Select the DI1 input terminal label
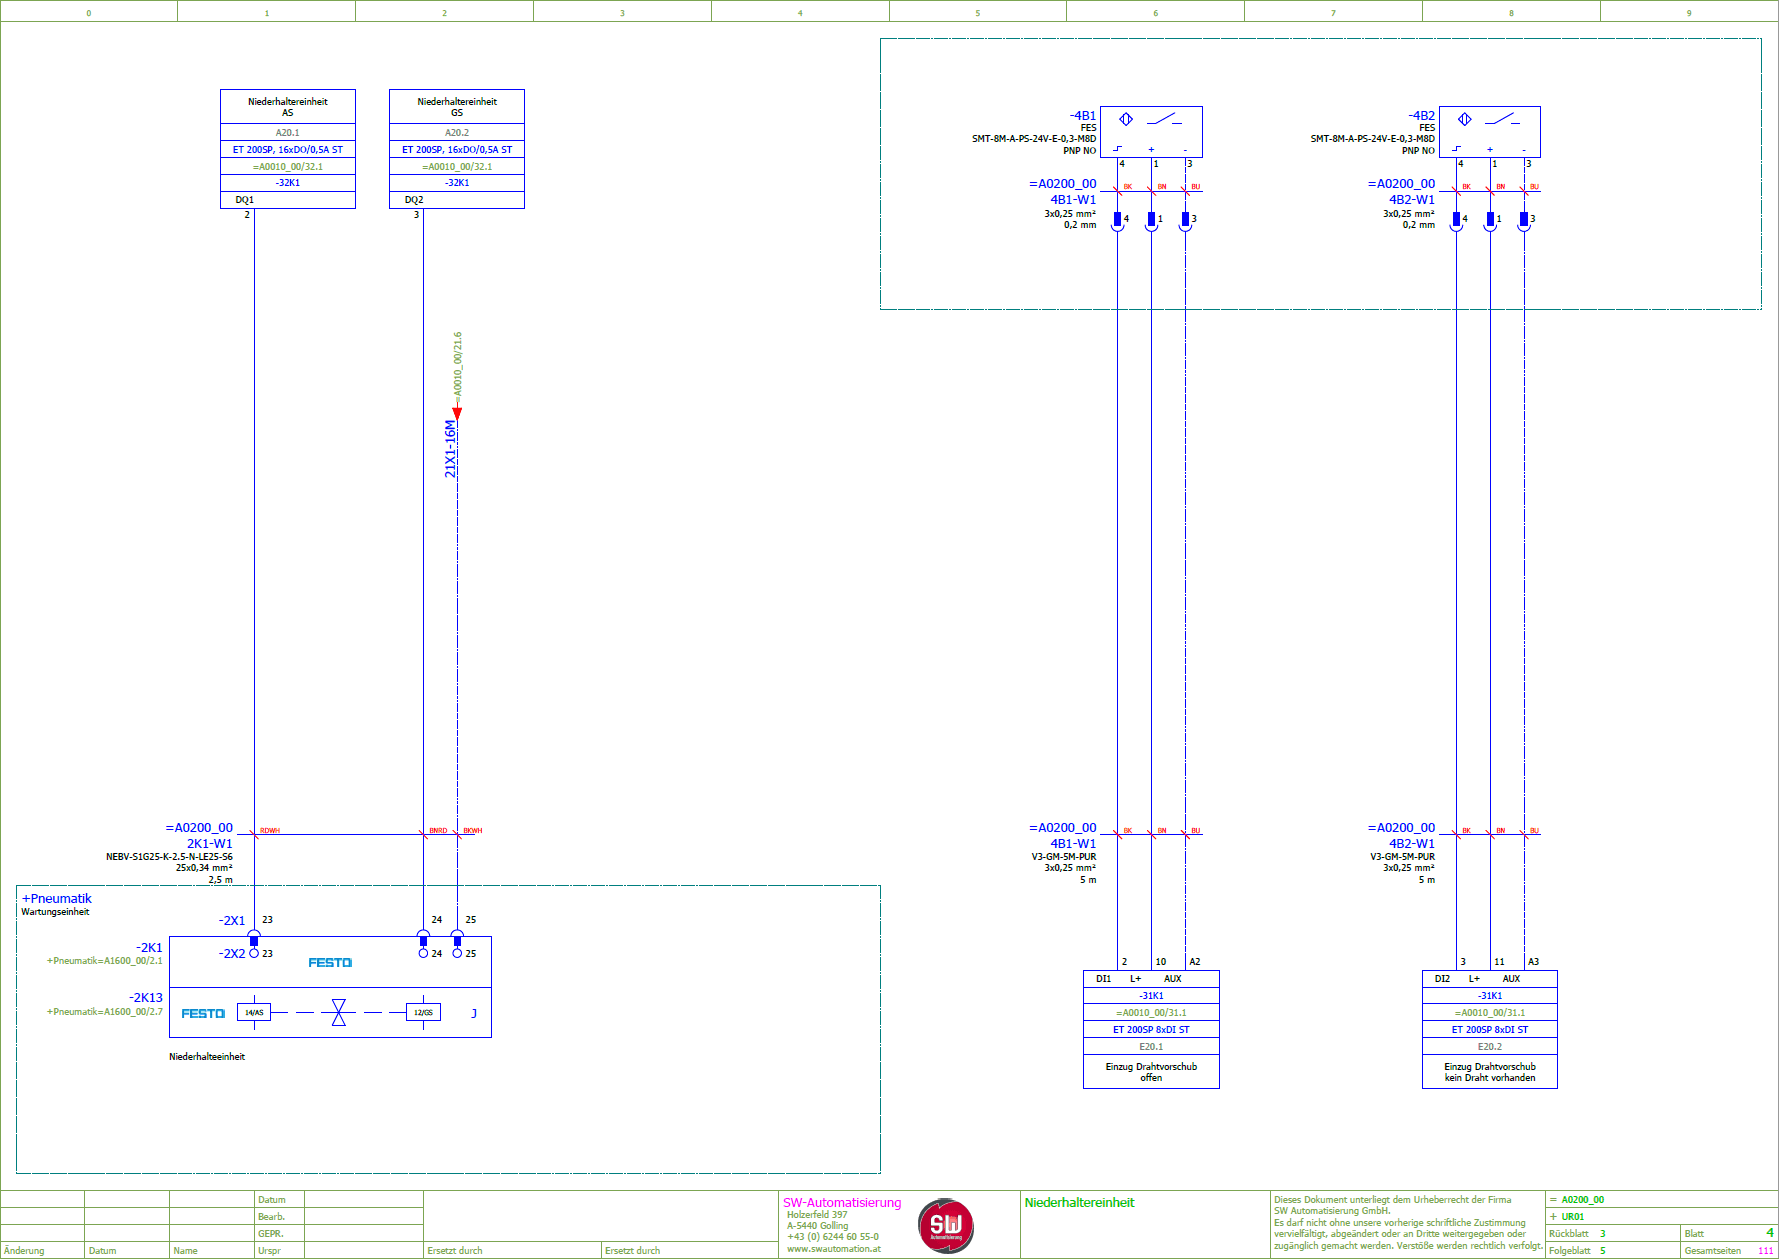 pyautogui.click(x=1103, y=979)
